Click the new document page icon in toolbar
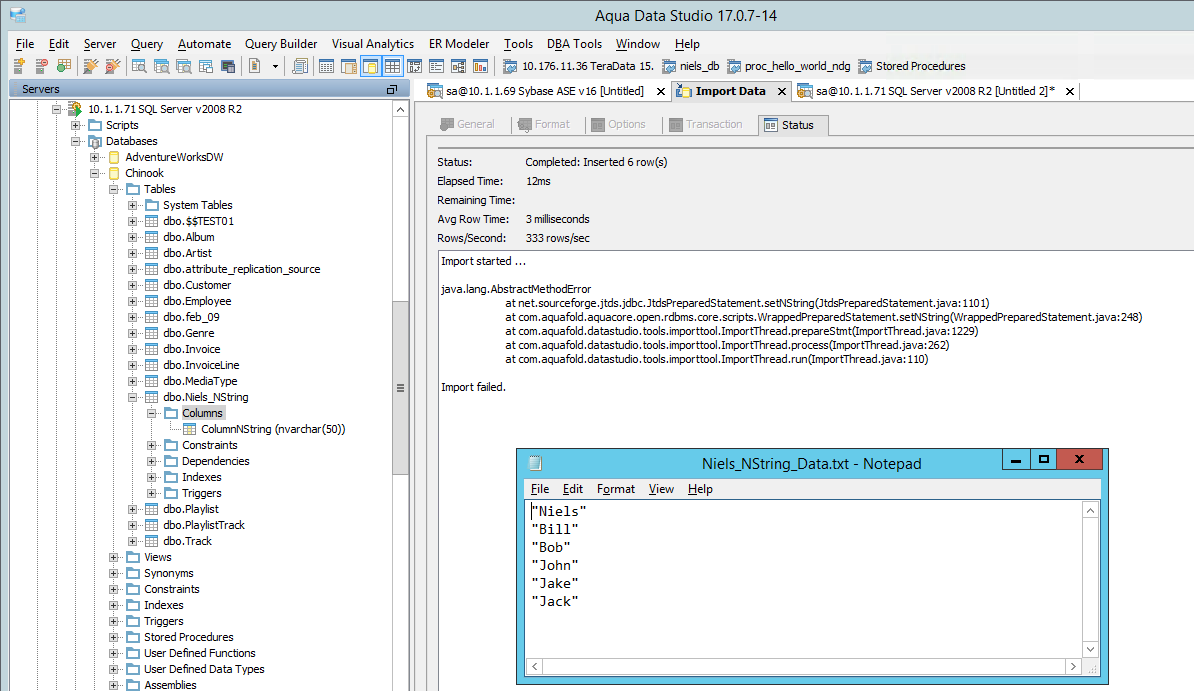 255,66
